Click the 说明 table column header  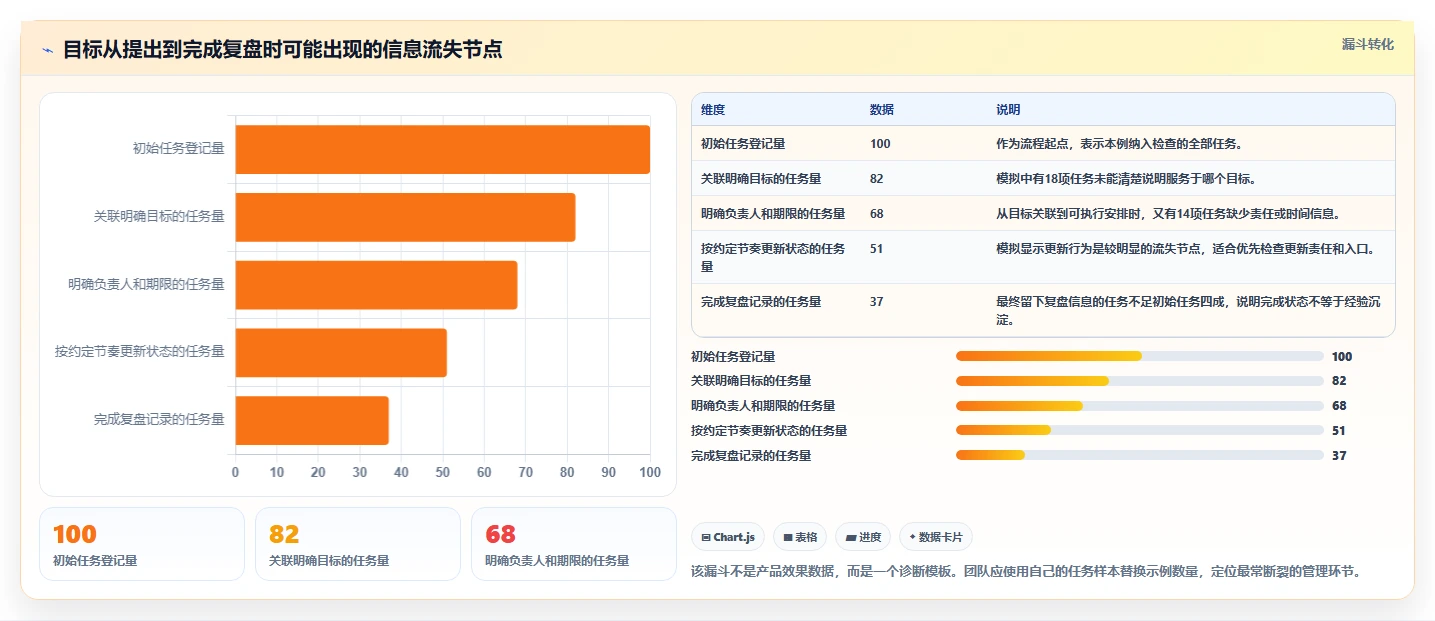tap(1008, 110)
